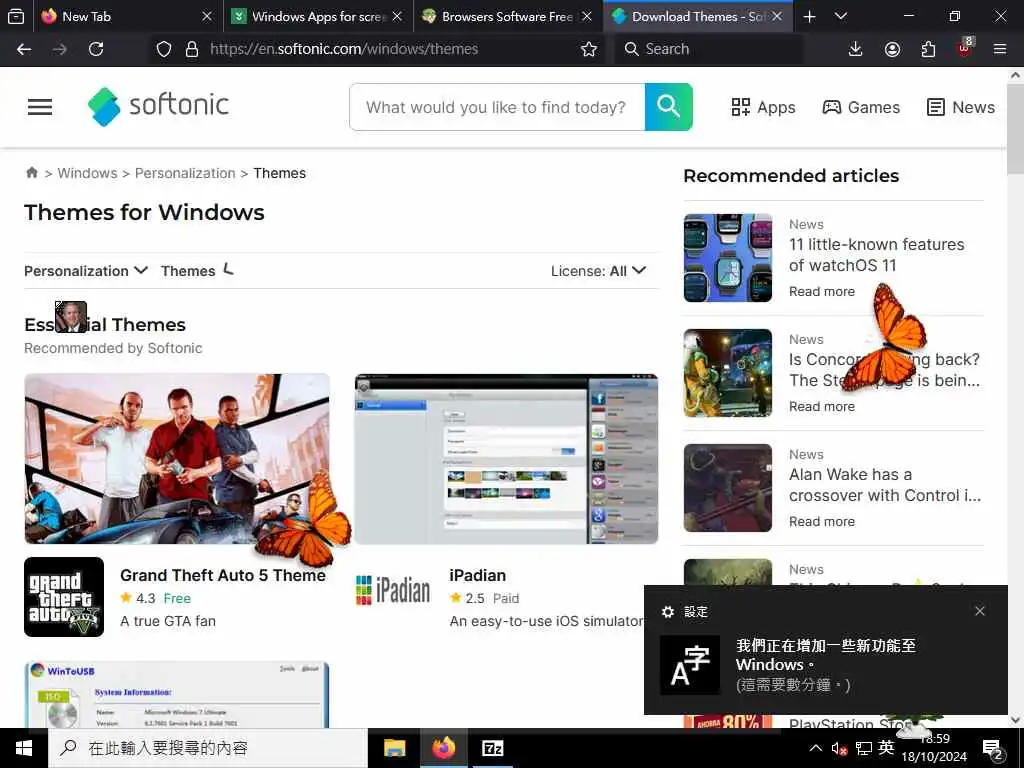Viewport: 1024px width, 768px height.
Task: Open the uBlock Origin extension icon
Action: (965, 47)
